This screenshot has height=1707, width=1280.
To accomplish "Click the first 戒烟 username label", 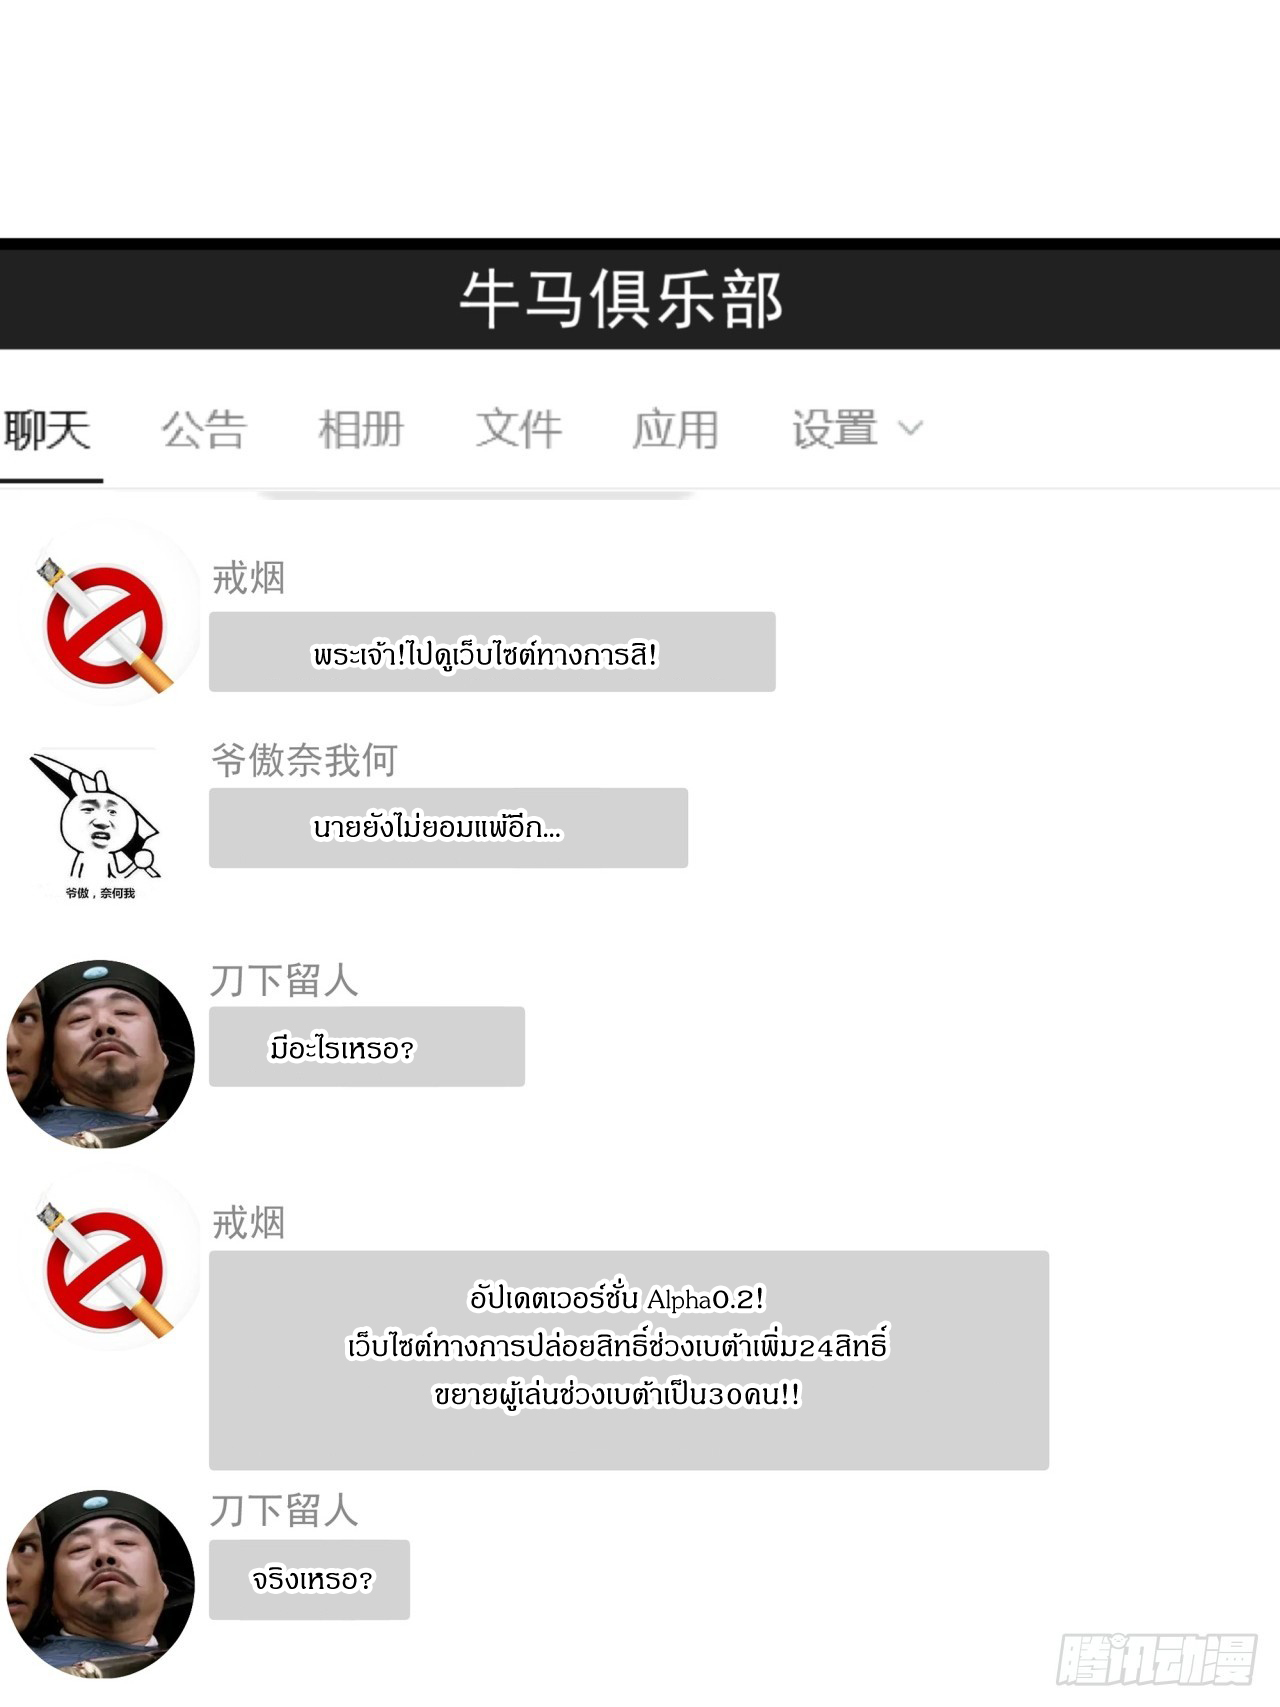I will click(249, 578).
